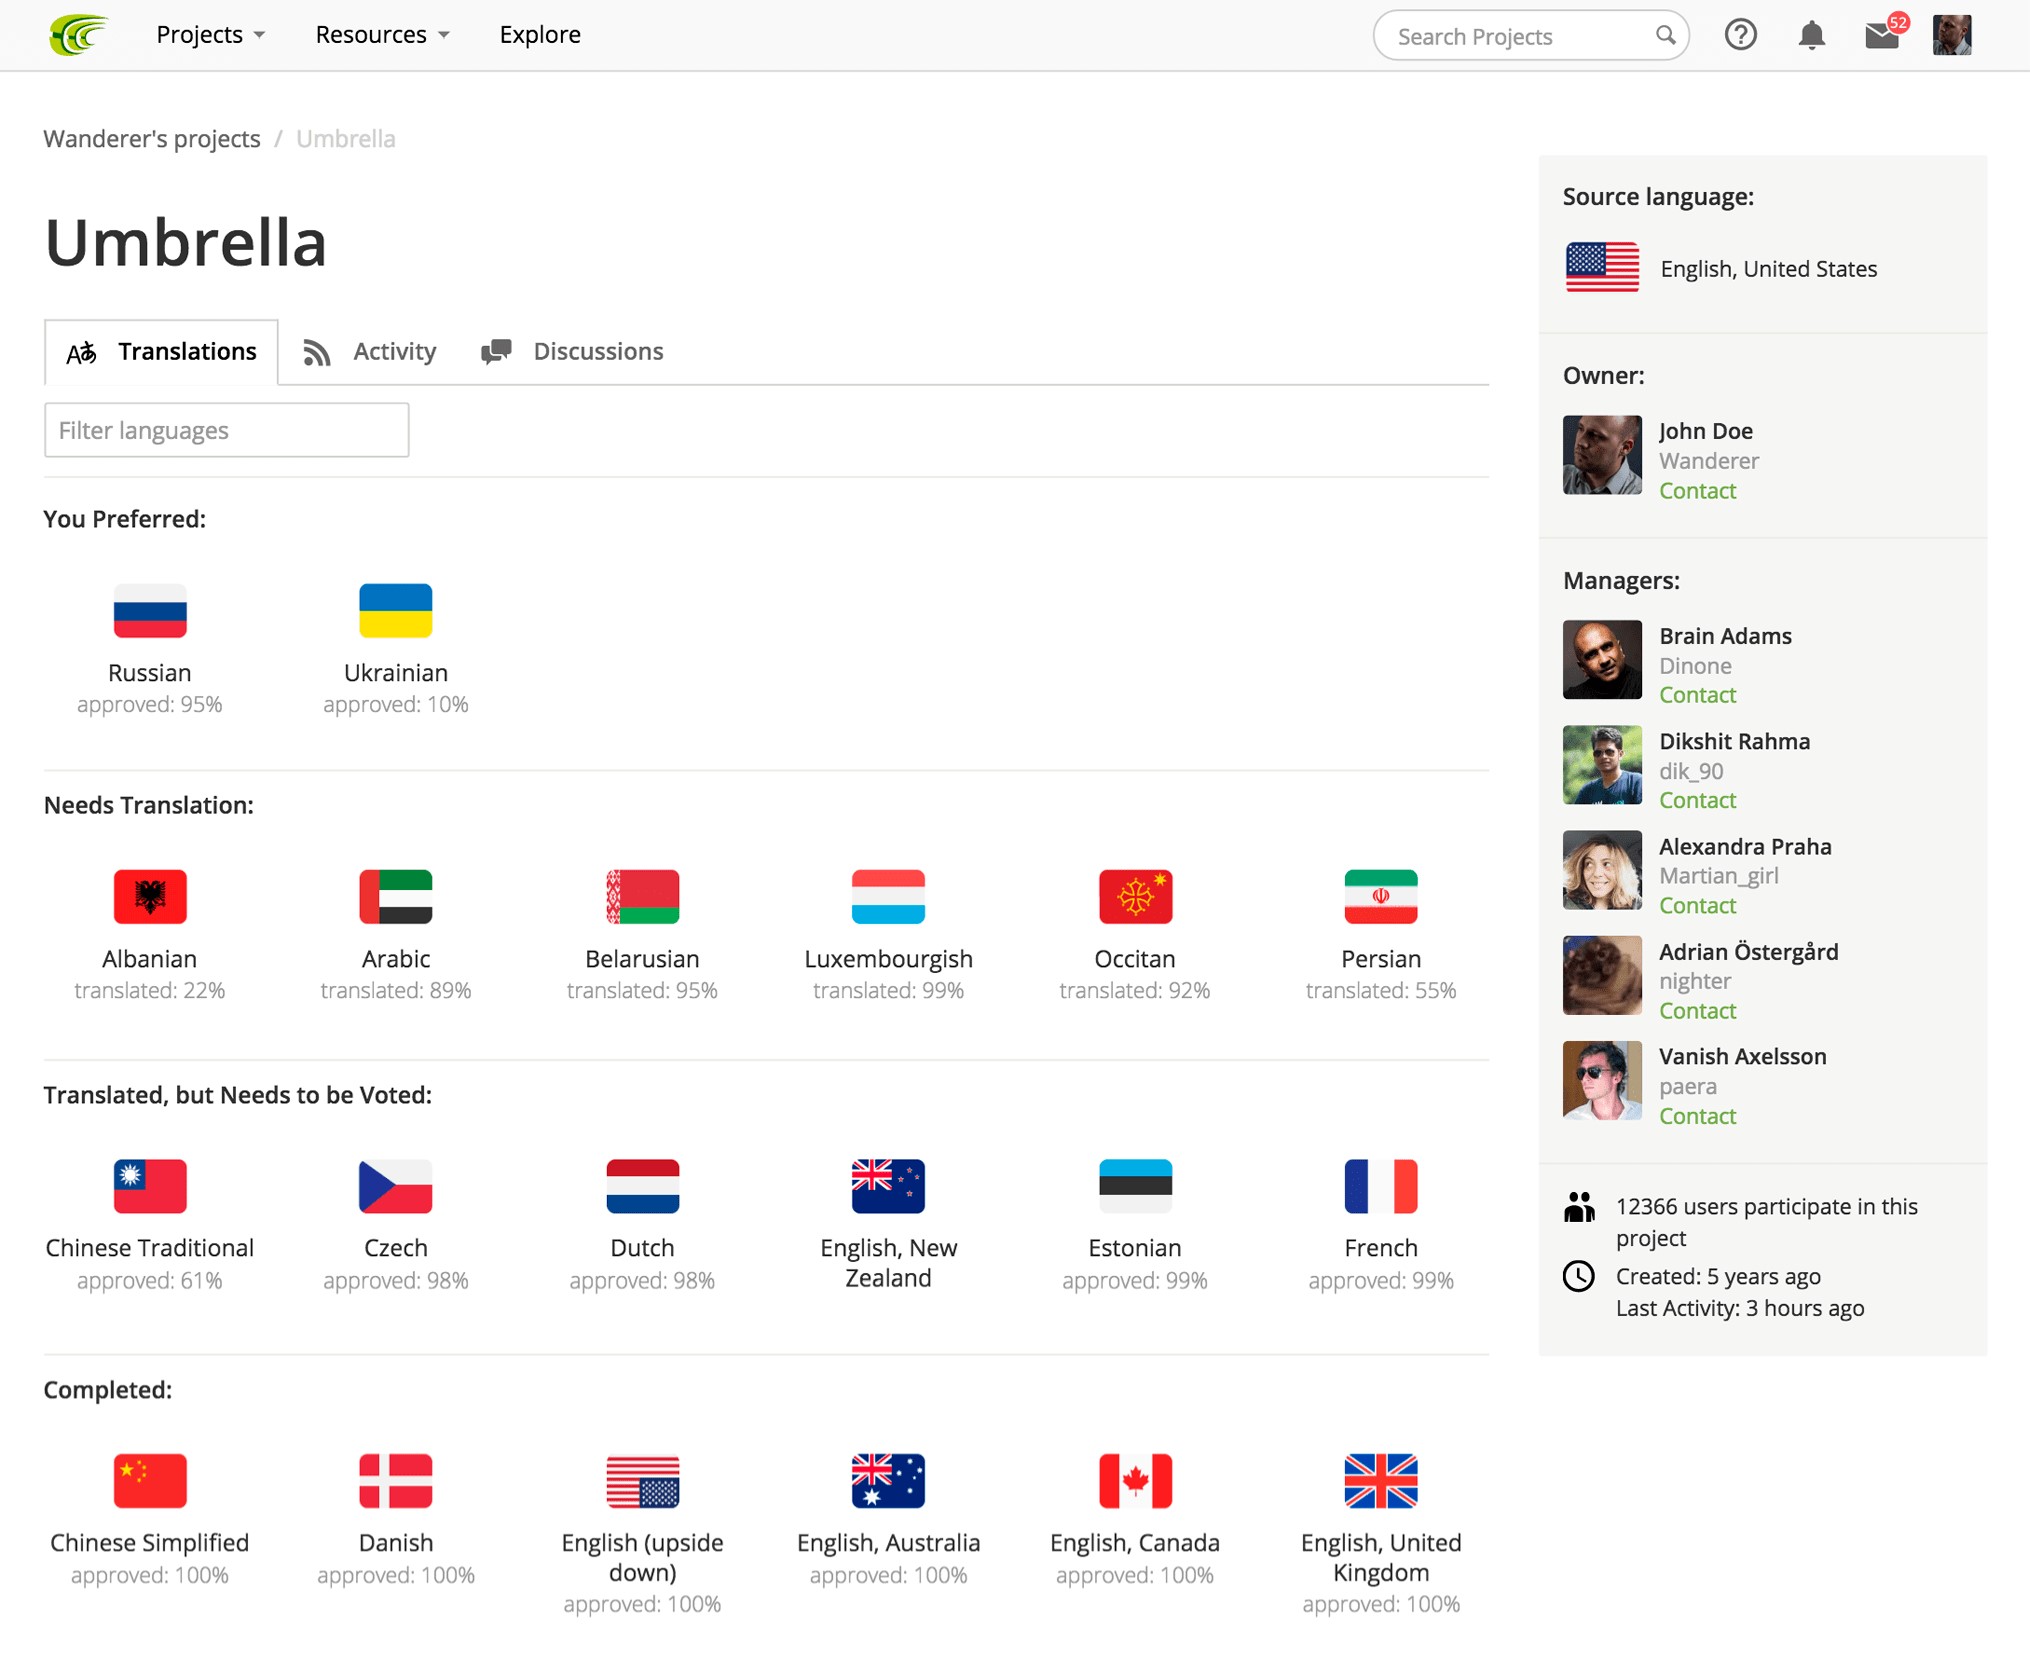Open notifications bell icon
Screen dimensions: 2030x1664
click(1811, 35)
